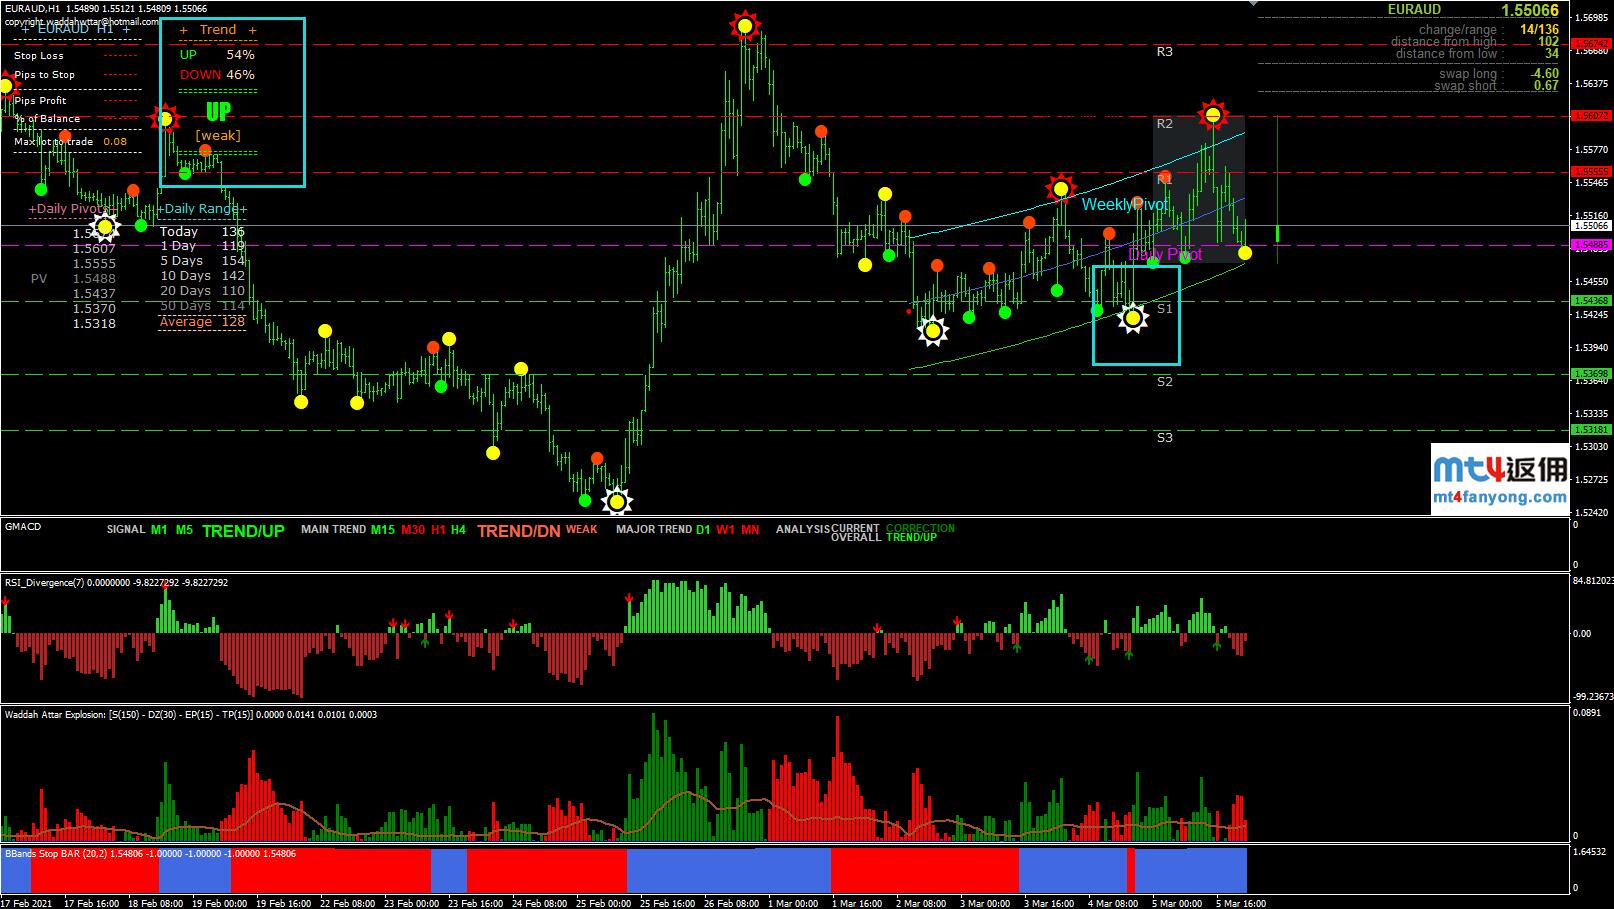This screenshot has height=909, width=1614.
Task: Click the red sun marker on the R2 line
Action: (1213, 116)
